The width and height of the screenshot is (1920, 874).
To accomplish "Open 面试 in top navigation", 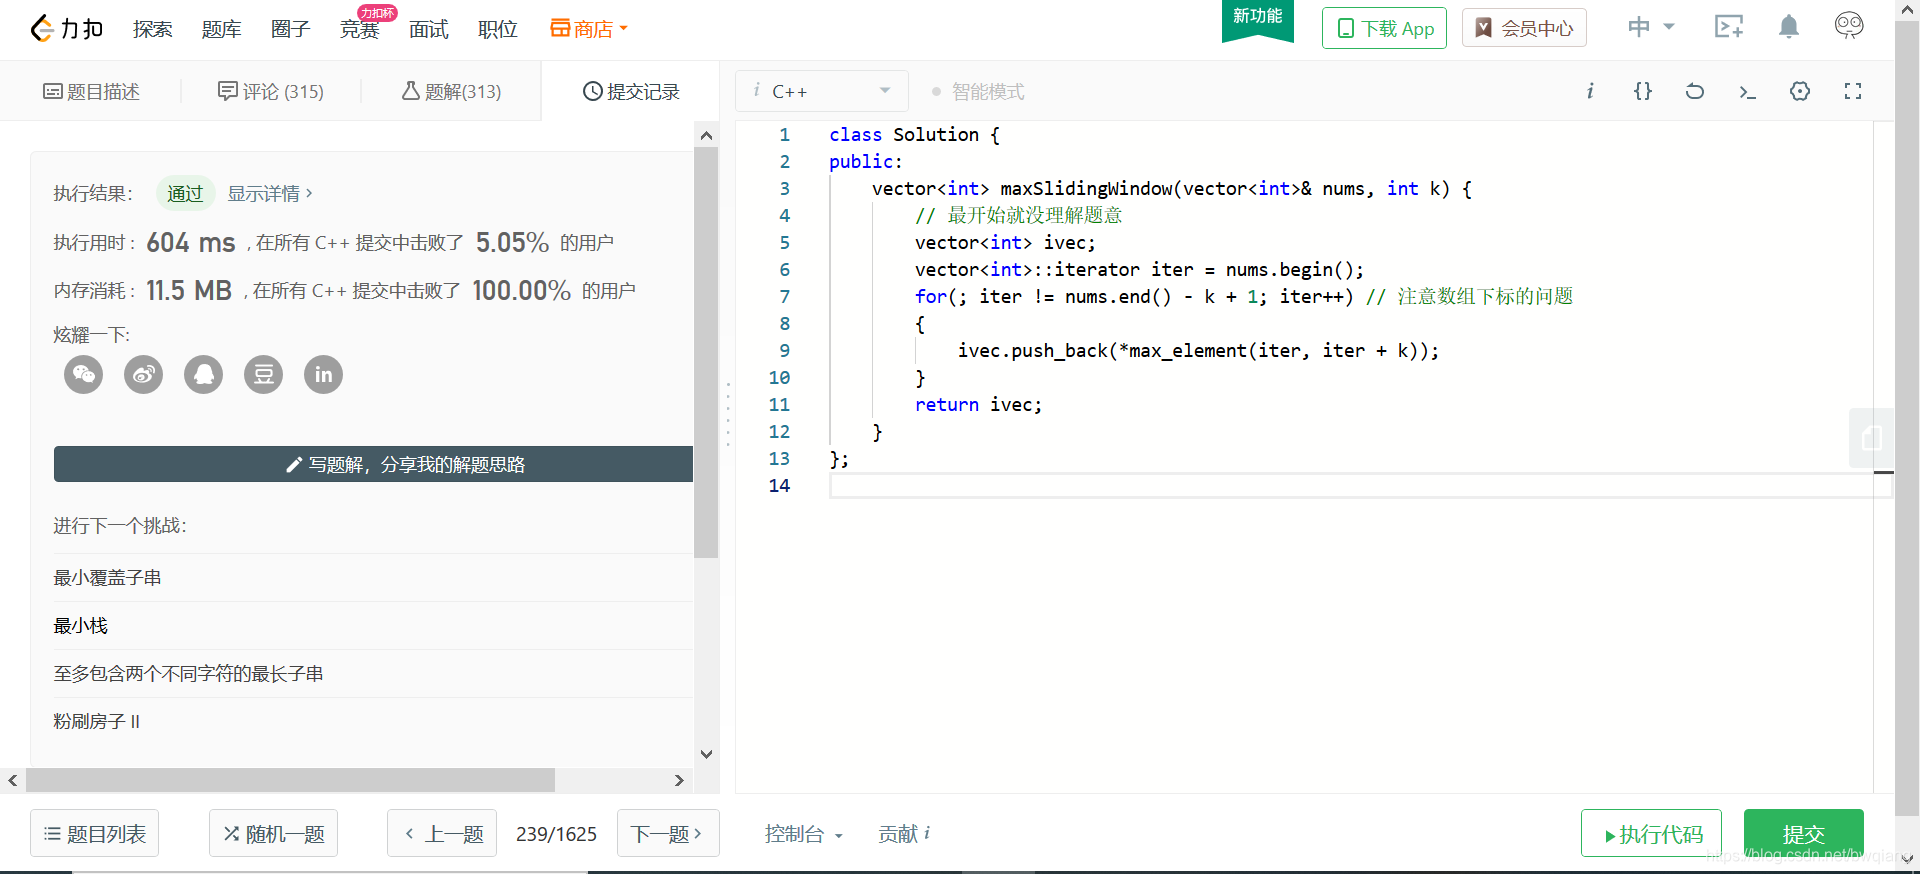I will [429, 29].
